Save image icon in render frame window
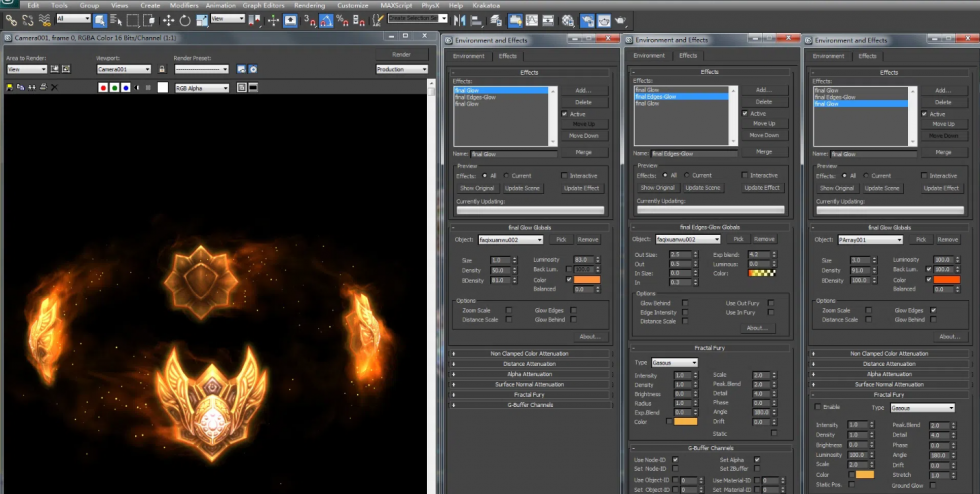The width and height of the screenshot is (980, 494). point(9,88)
